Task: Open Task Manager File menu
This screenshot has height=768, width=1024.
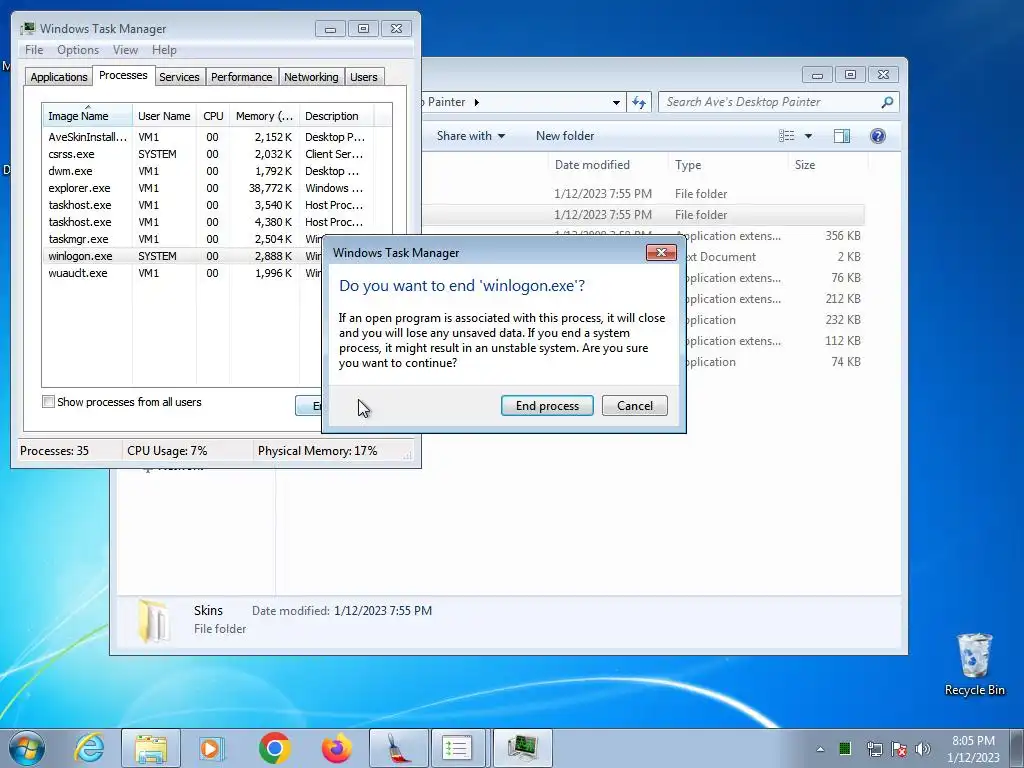Action: point(34,50)
